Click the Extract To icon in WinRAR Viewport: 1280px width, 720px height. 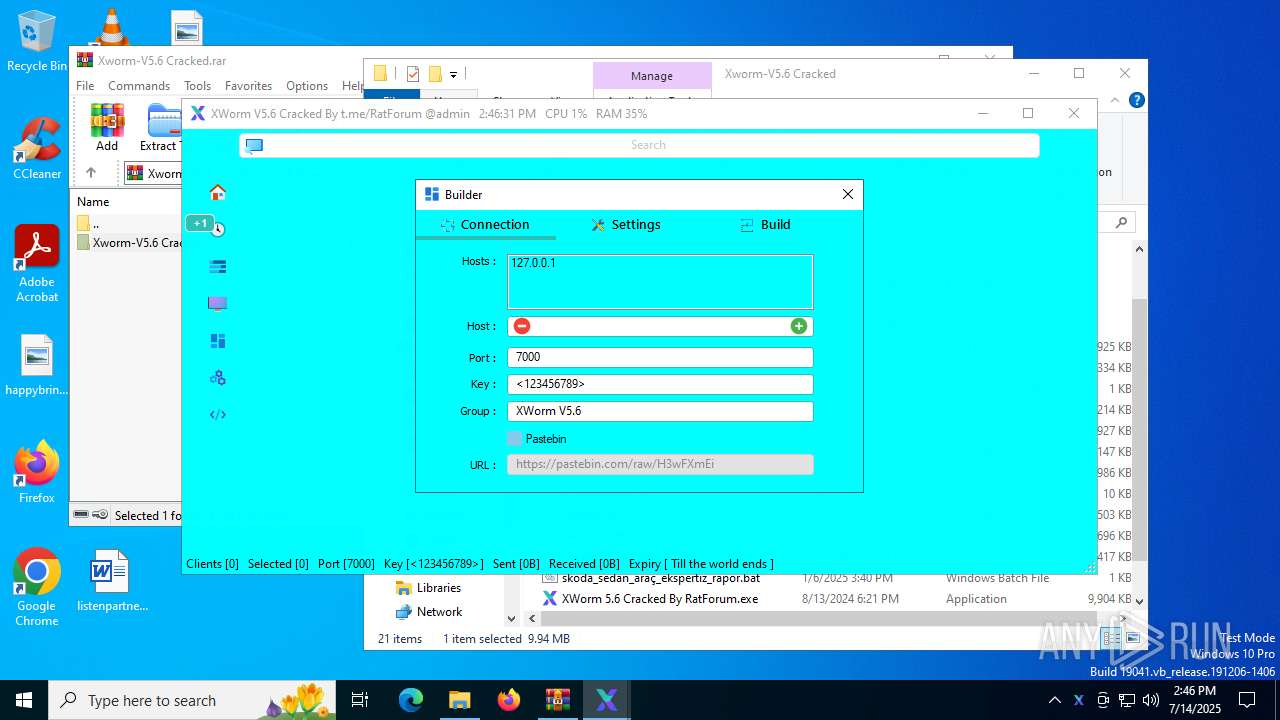pos(160,127)
